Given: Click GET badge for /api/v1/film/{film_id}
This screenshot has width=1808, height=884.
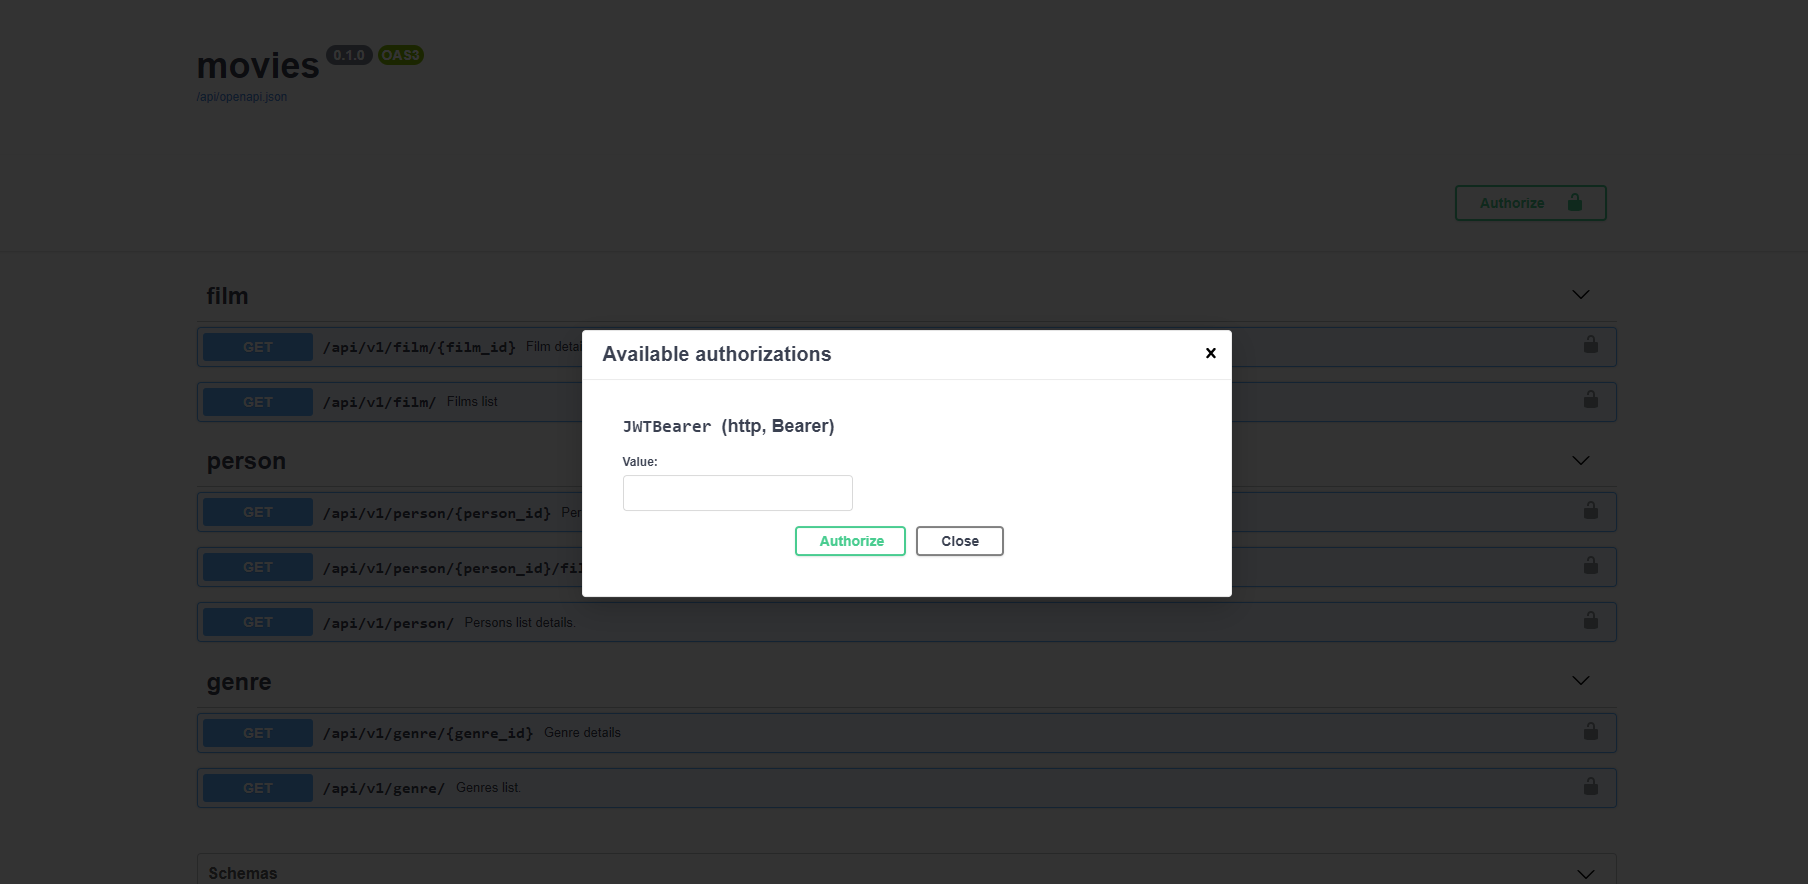Looking at the screenshot, I should coord(258,347).
